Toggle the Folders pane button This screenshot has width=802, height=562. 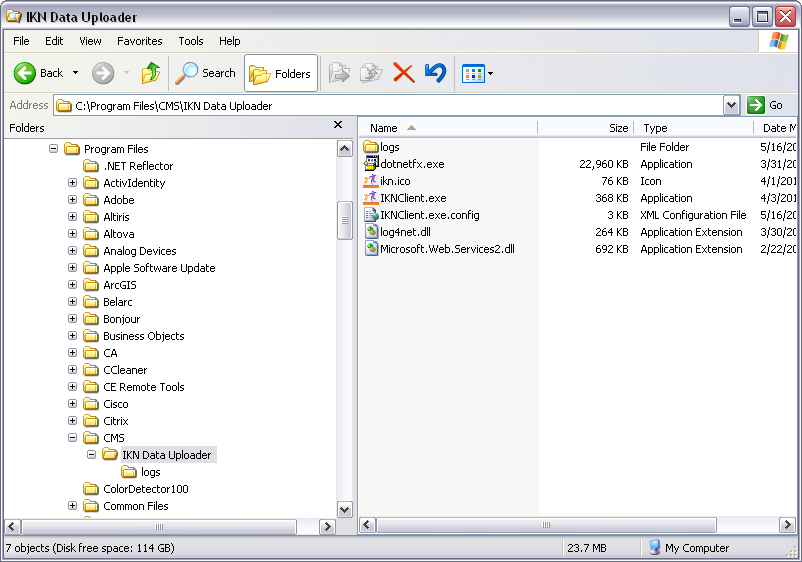coord(280,73)
